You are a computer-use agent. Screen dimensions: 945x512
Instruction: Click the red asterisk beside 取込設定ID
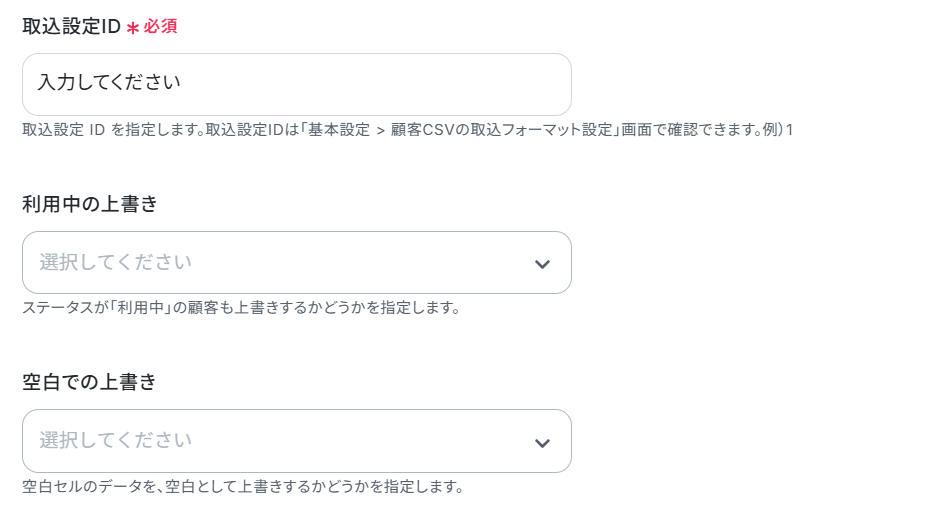click(x=133, y=28)
